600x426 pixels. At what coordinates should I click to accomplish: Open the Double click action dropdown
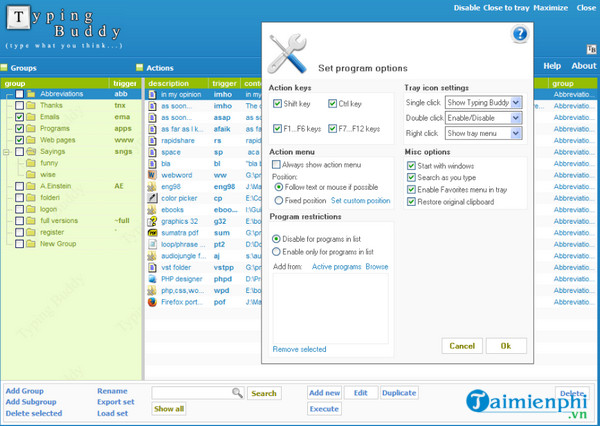coord(484,118)
